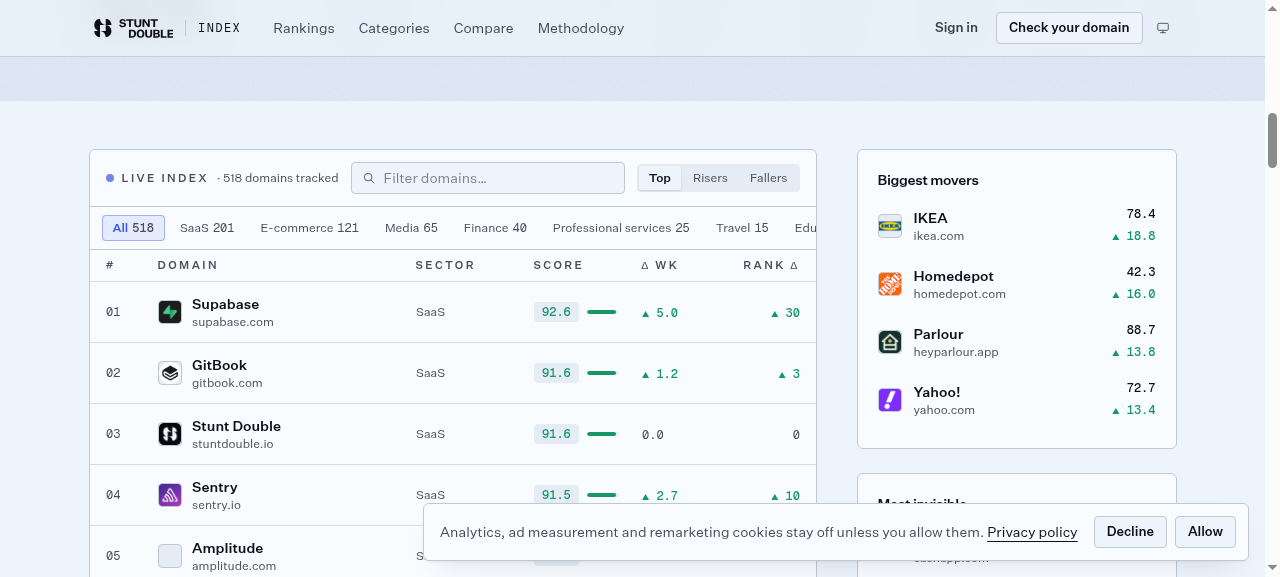Screen dimensions: 1280x577
Task: Click the page vertical scrollbar thumb
Action: (1273, 140)
